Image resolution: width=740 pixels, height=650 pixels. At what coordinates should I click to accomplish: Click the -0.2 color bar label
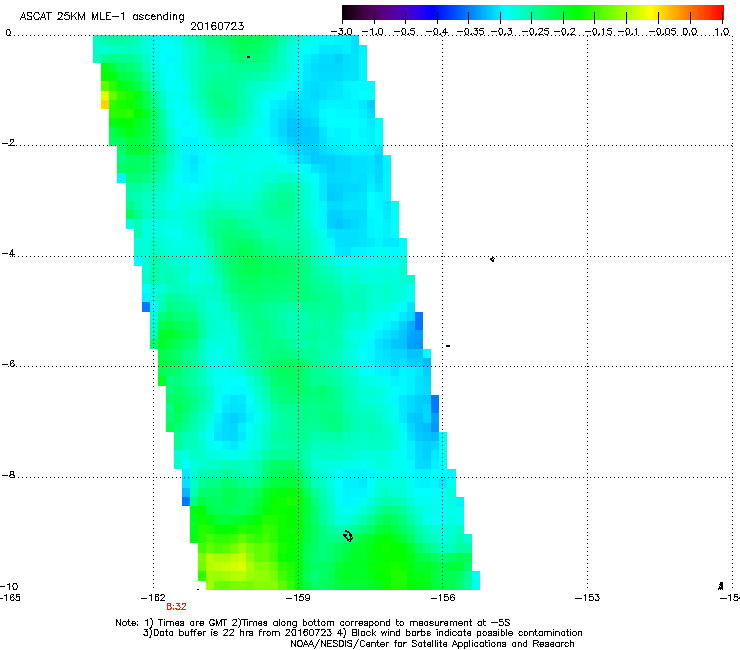(x=565, y=32)
